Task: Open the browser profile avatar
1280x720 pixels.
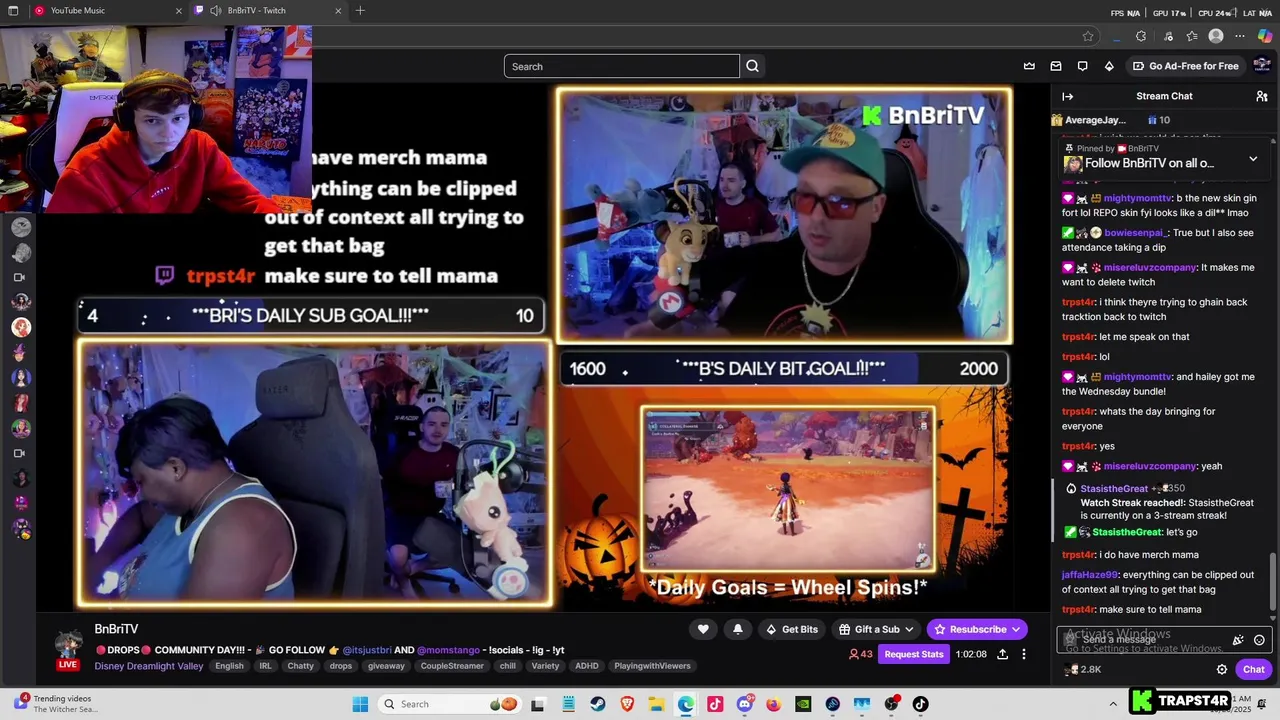Action: click(1216, 36)
